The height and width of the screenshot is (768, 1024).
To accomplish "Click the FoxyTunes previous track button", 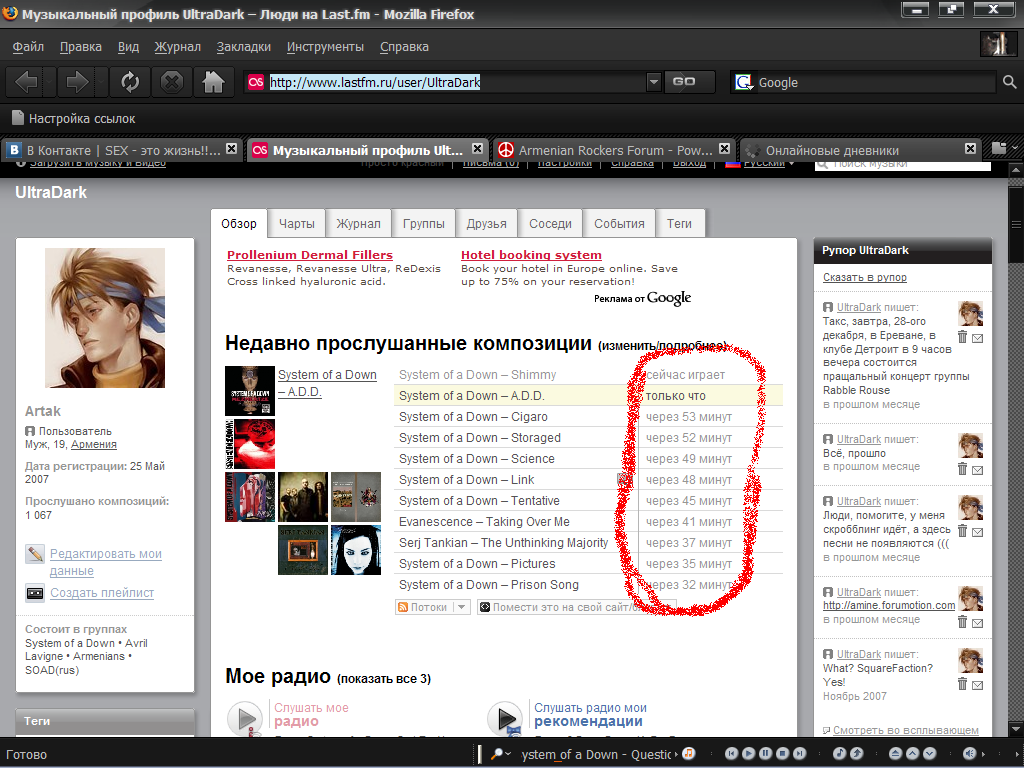I will tap(731, 754).
